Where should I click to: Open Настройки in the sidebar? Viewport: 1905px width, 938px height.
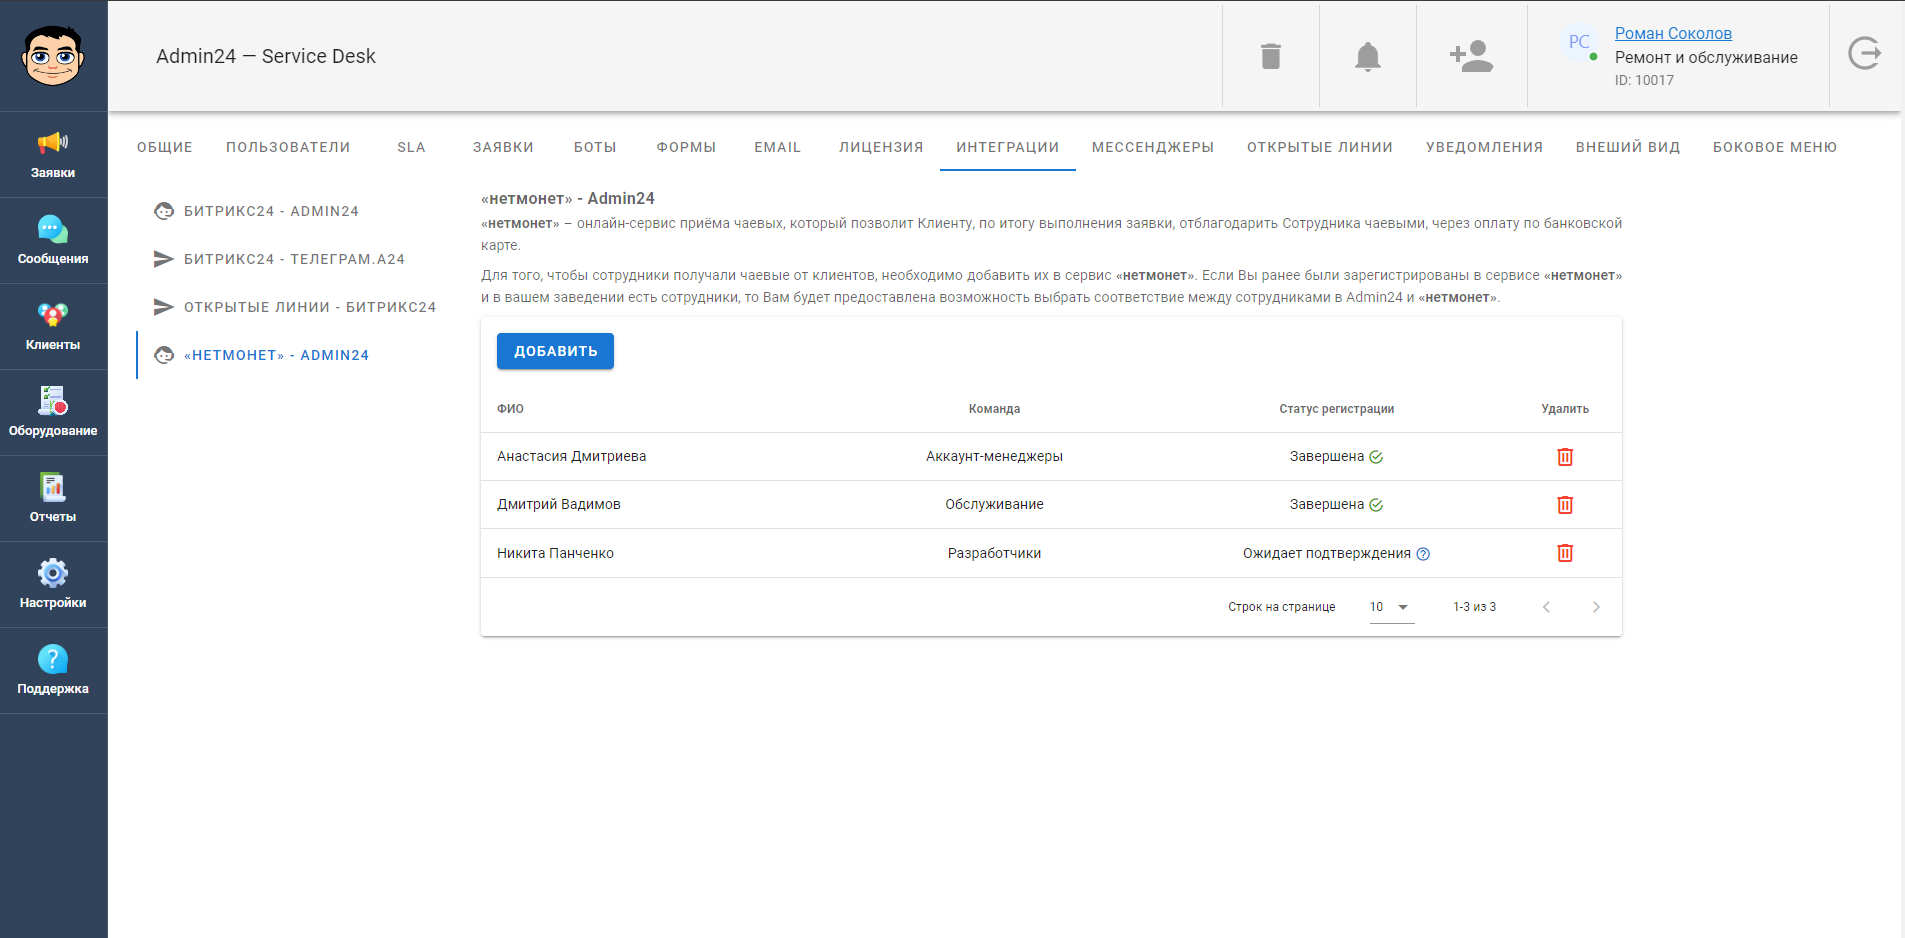[53, 585]
